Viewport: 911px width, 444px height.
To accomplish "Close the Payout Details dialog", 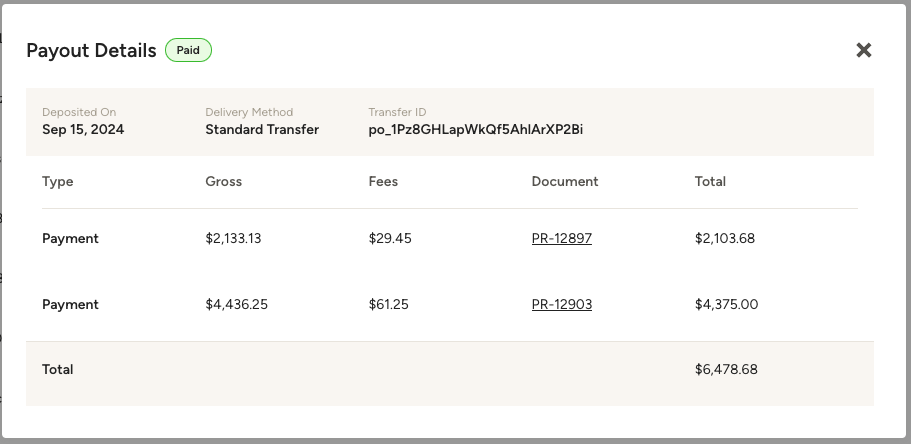I will 864,50.
